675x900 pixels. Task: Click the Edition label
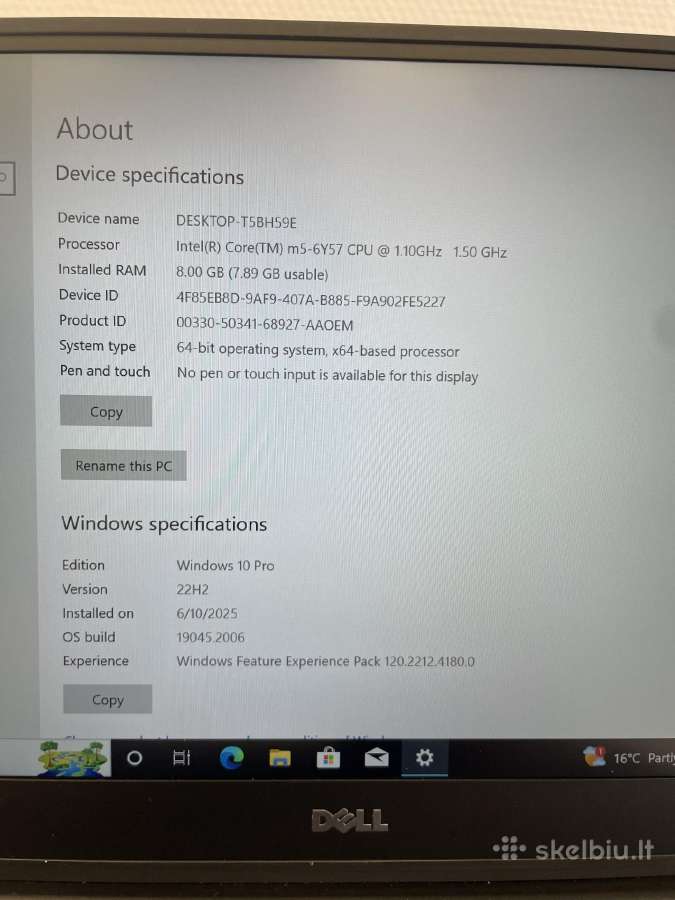click(x=83, y=565)
